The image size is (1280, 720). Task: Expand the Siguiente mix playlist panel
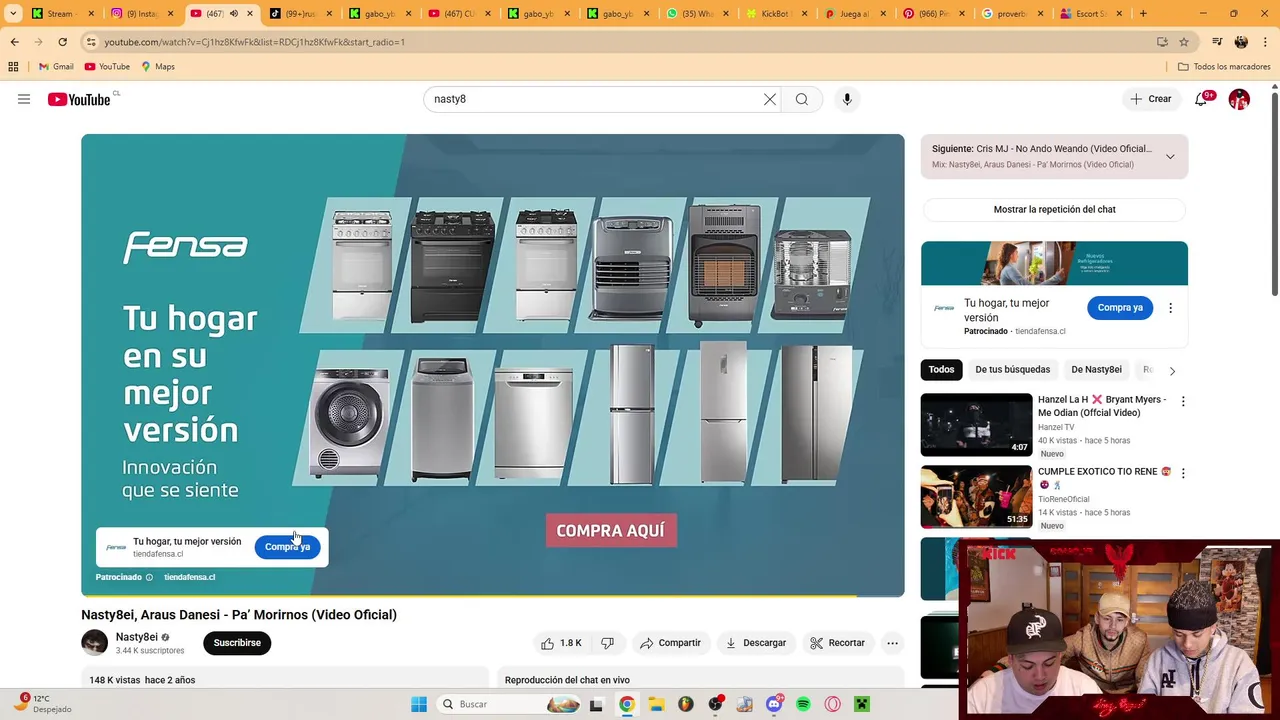(x=1170, y=156)
